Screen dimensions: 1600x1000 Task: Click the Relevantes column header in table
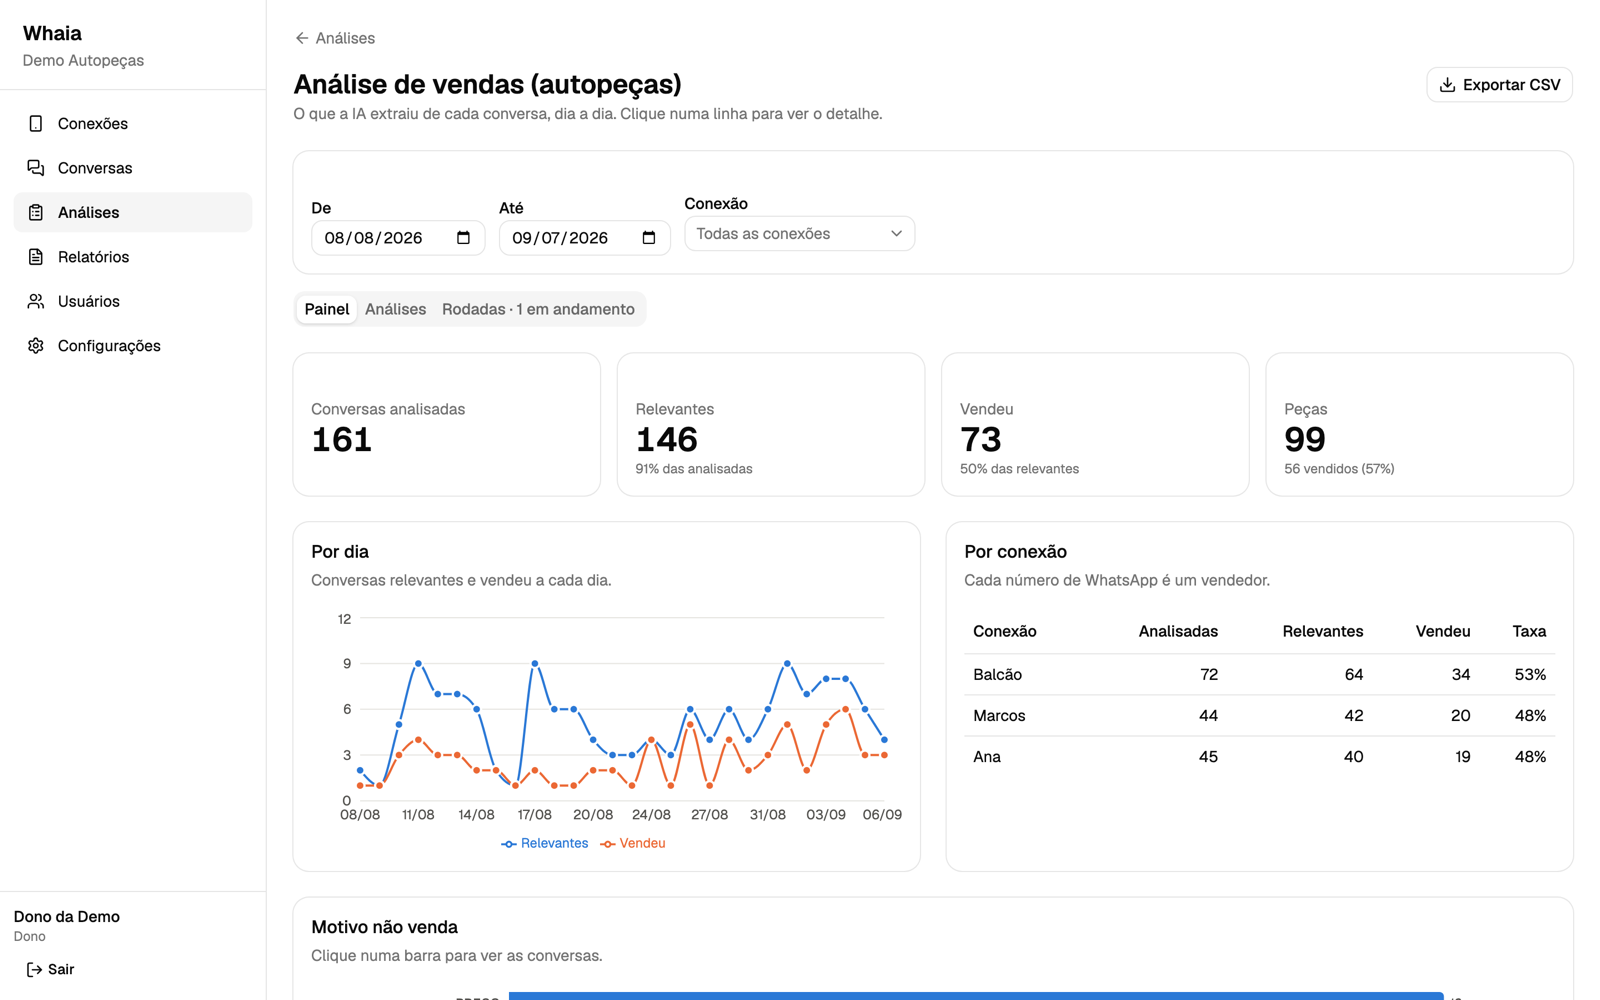(x=1322, y=632)
